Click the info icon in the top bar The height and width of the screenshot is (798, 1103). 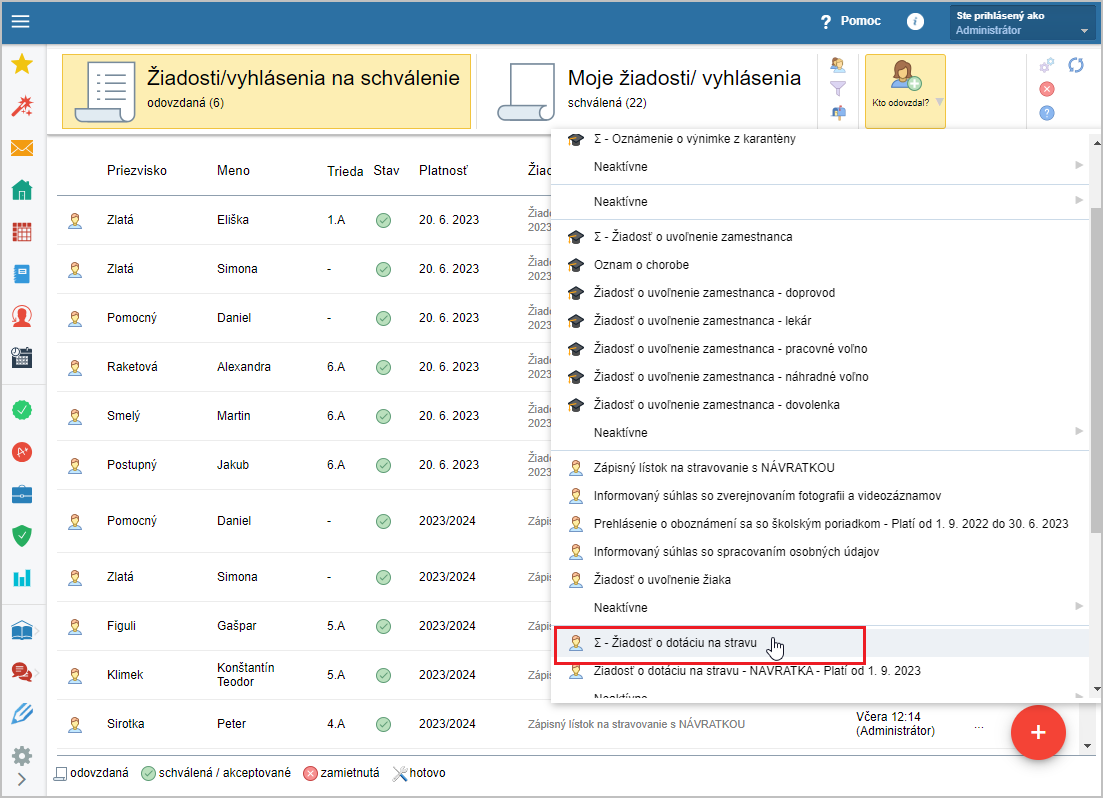point(915,21)
